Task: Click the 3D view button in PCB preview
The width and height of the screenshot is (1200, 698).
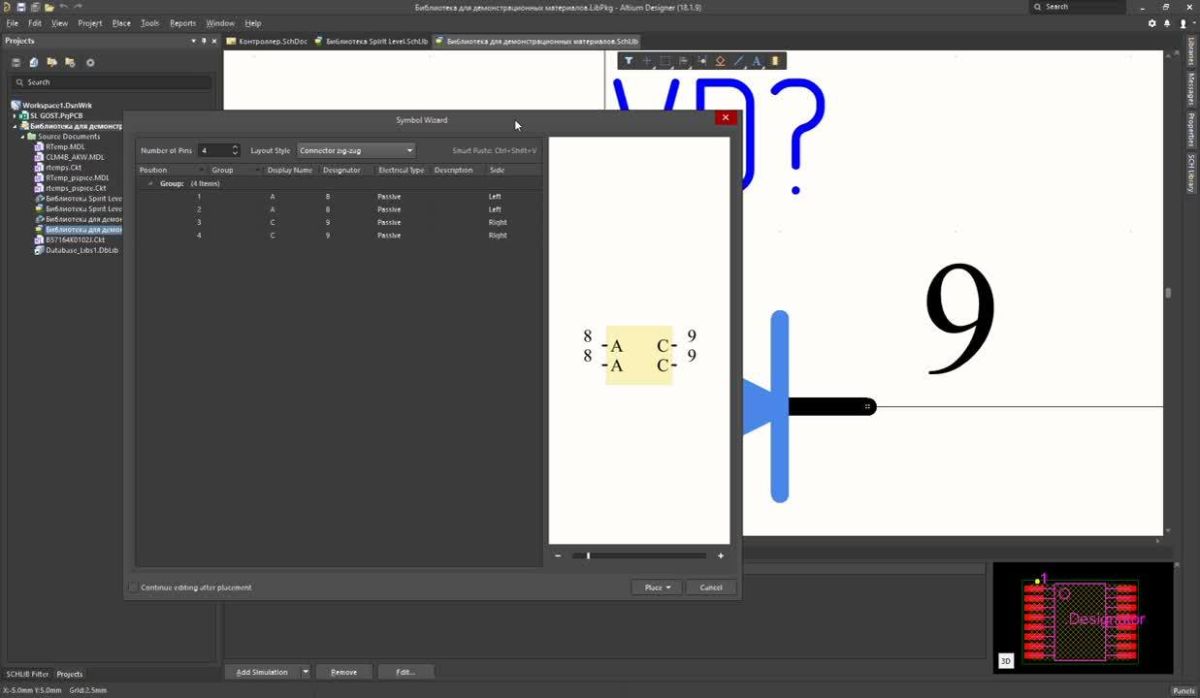Action: tap(1004, 661)
